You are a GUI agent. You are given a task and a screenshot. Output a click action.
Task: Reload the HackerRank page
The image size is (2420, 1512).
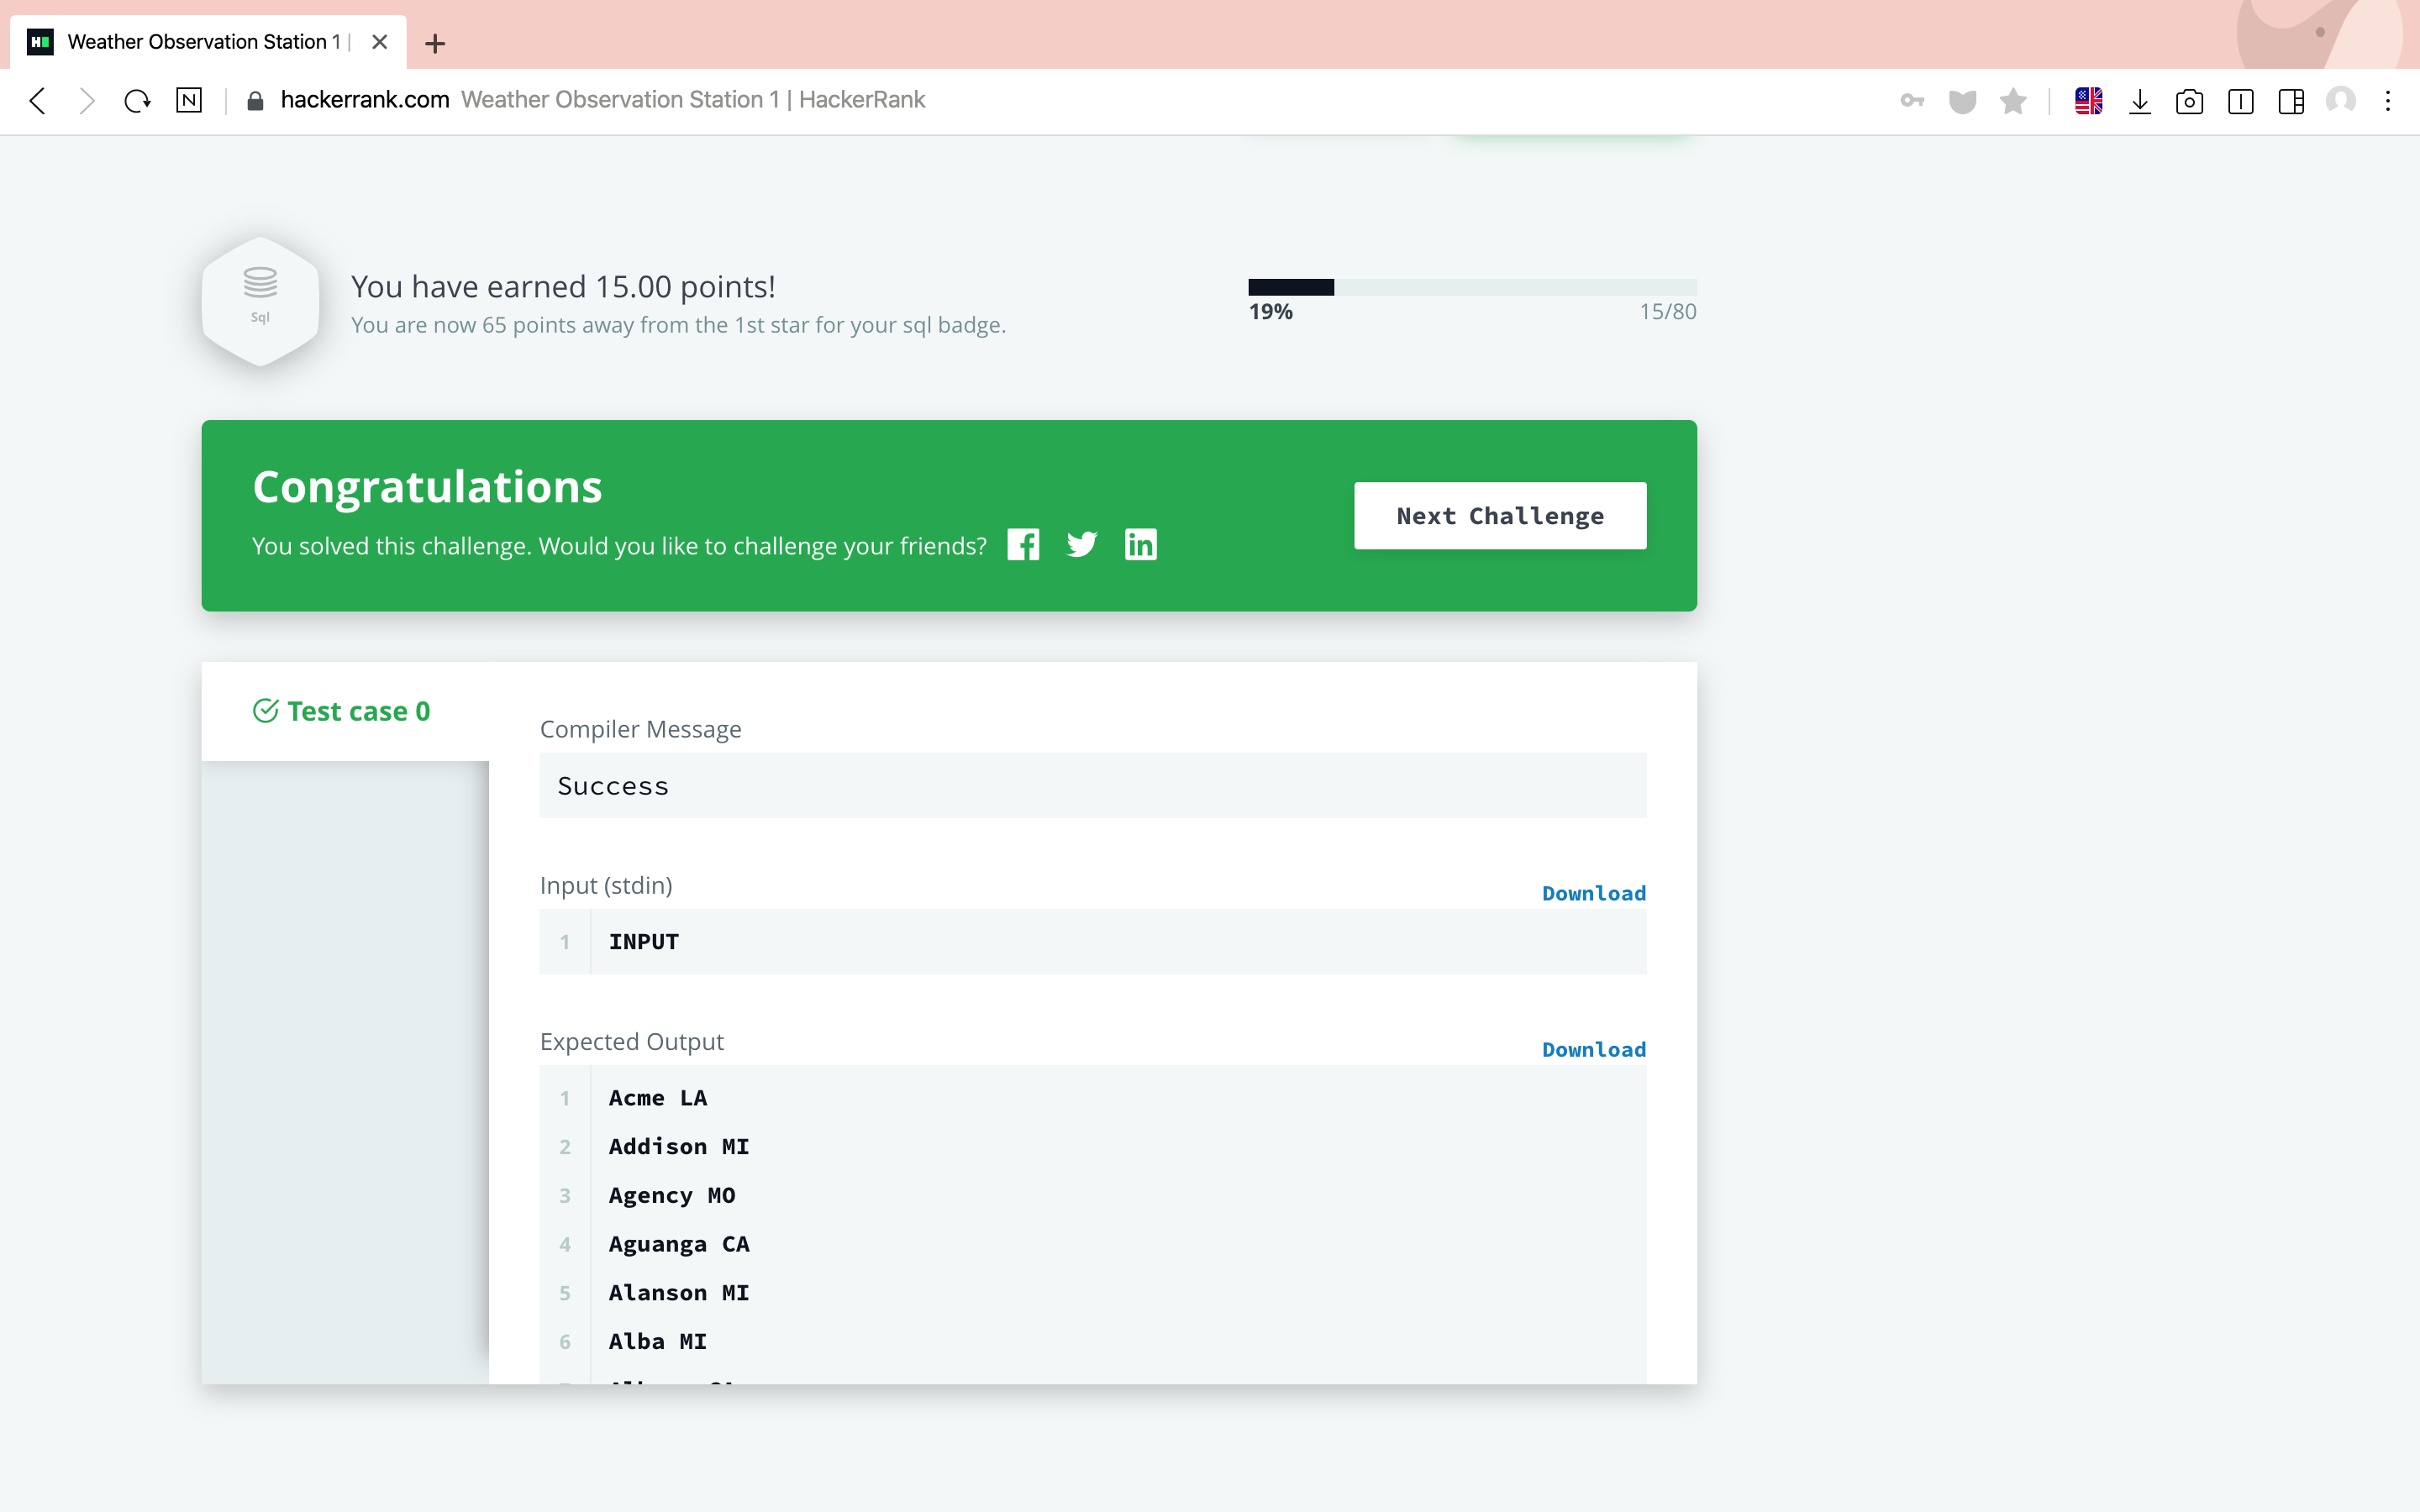click(137, 100)
